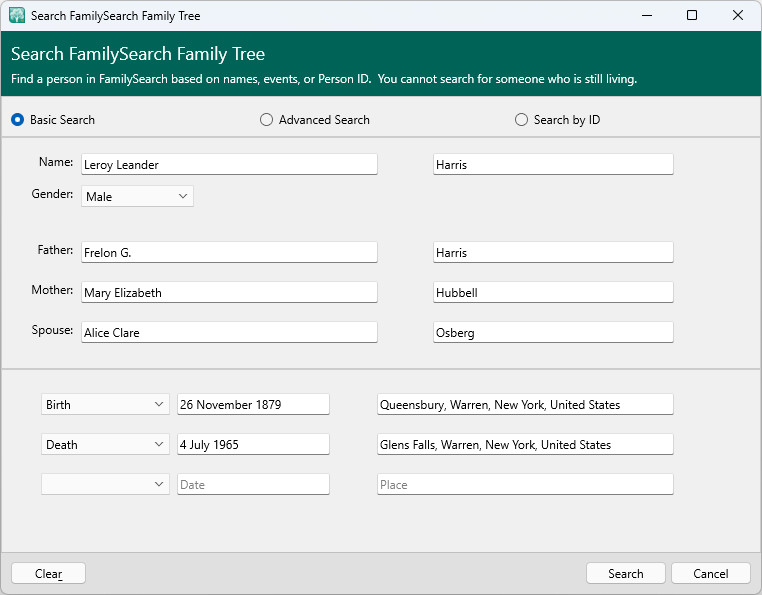The width and height of the screenshot is (762, 595).
Task: Open the Birth event type dropdown
Action: pos(105,404)
